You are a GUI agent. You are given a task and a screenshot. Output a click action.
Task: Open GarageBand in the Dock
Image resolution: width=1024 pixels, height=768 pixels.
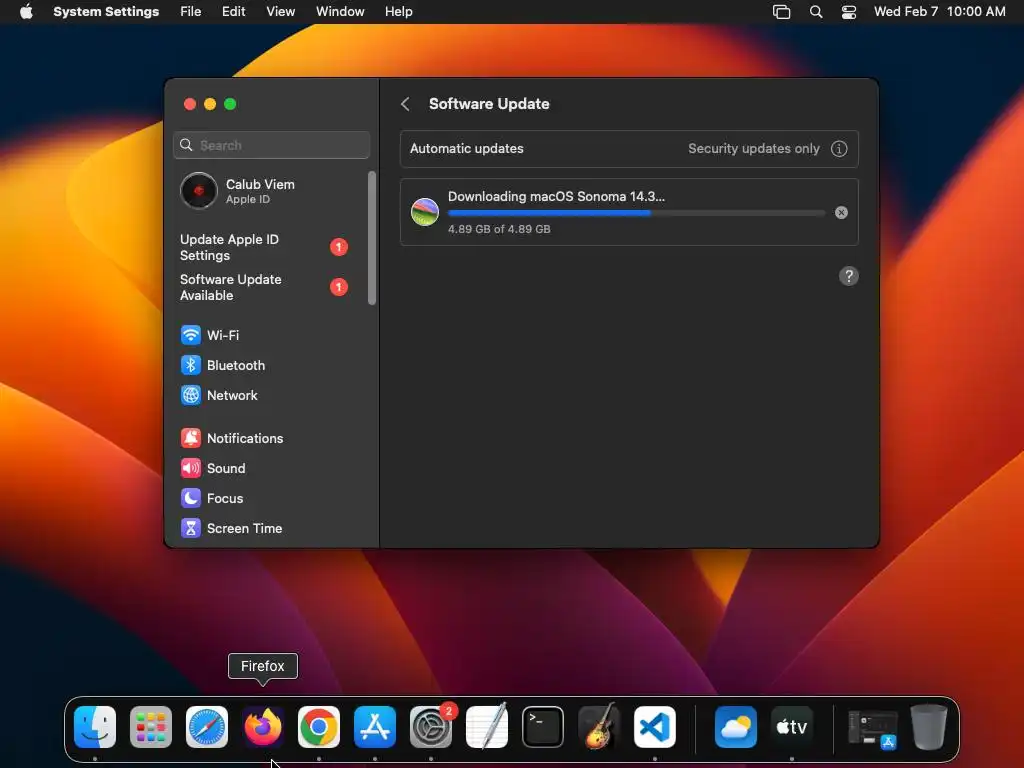pos(599,727)
